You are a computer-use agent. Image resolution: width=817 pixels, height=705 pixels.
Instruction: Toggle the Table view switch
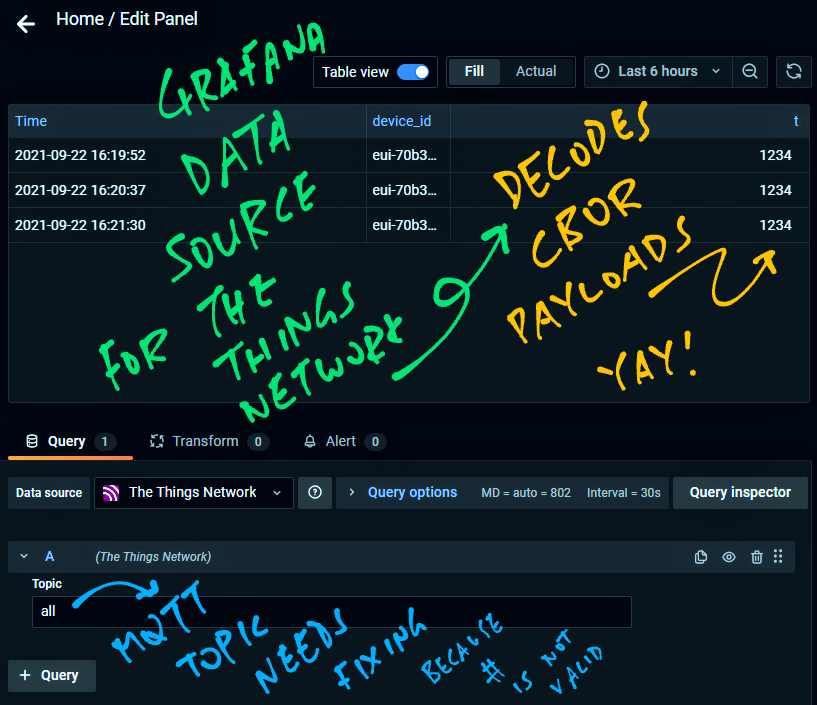coord(413,72)
